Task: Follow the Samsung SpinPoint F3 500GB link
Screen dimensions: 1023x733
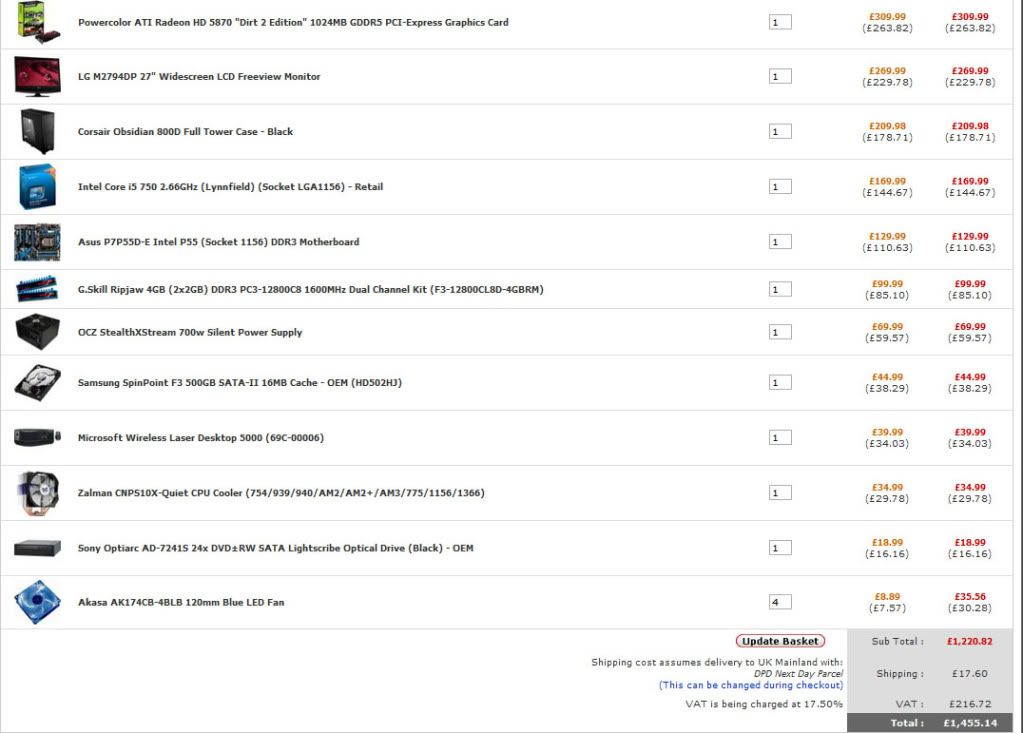Action: 239,383
